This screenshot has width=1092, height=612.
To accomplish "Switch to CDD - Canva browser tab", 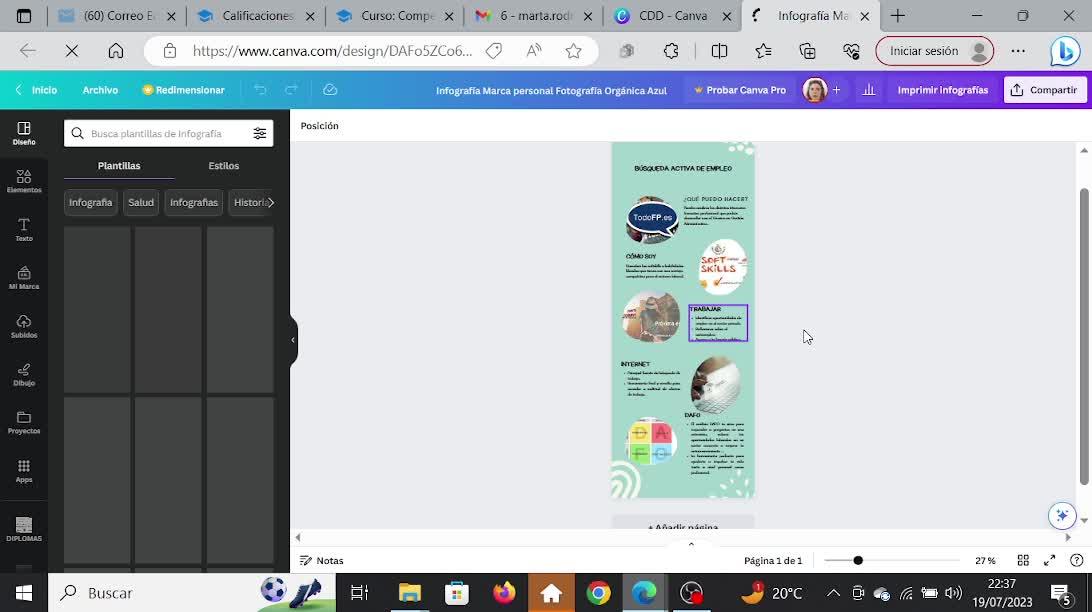I will (673, 15).
